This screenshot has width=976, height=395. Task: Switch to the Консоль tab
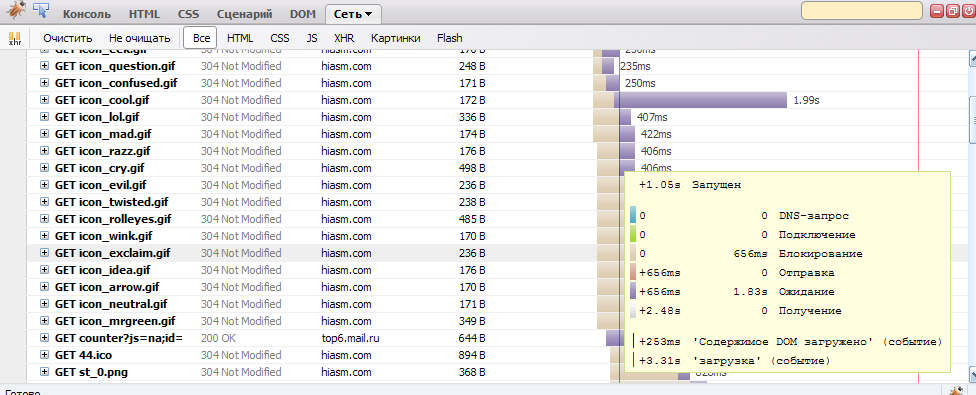(87, 14)
